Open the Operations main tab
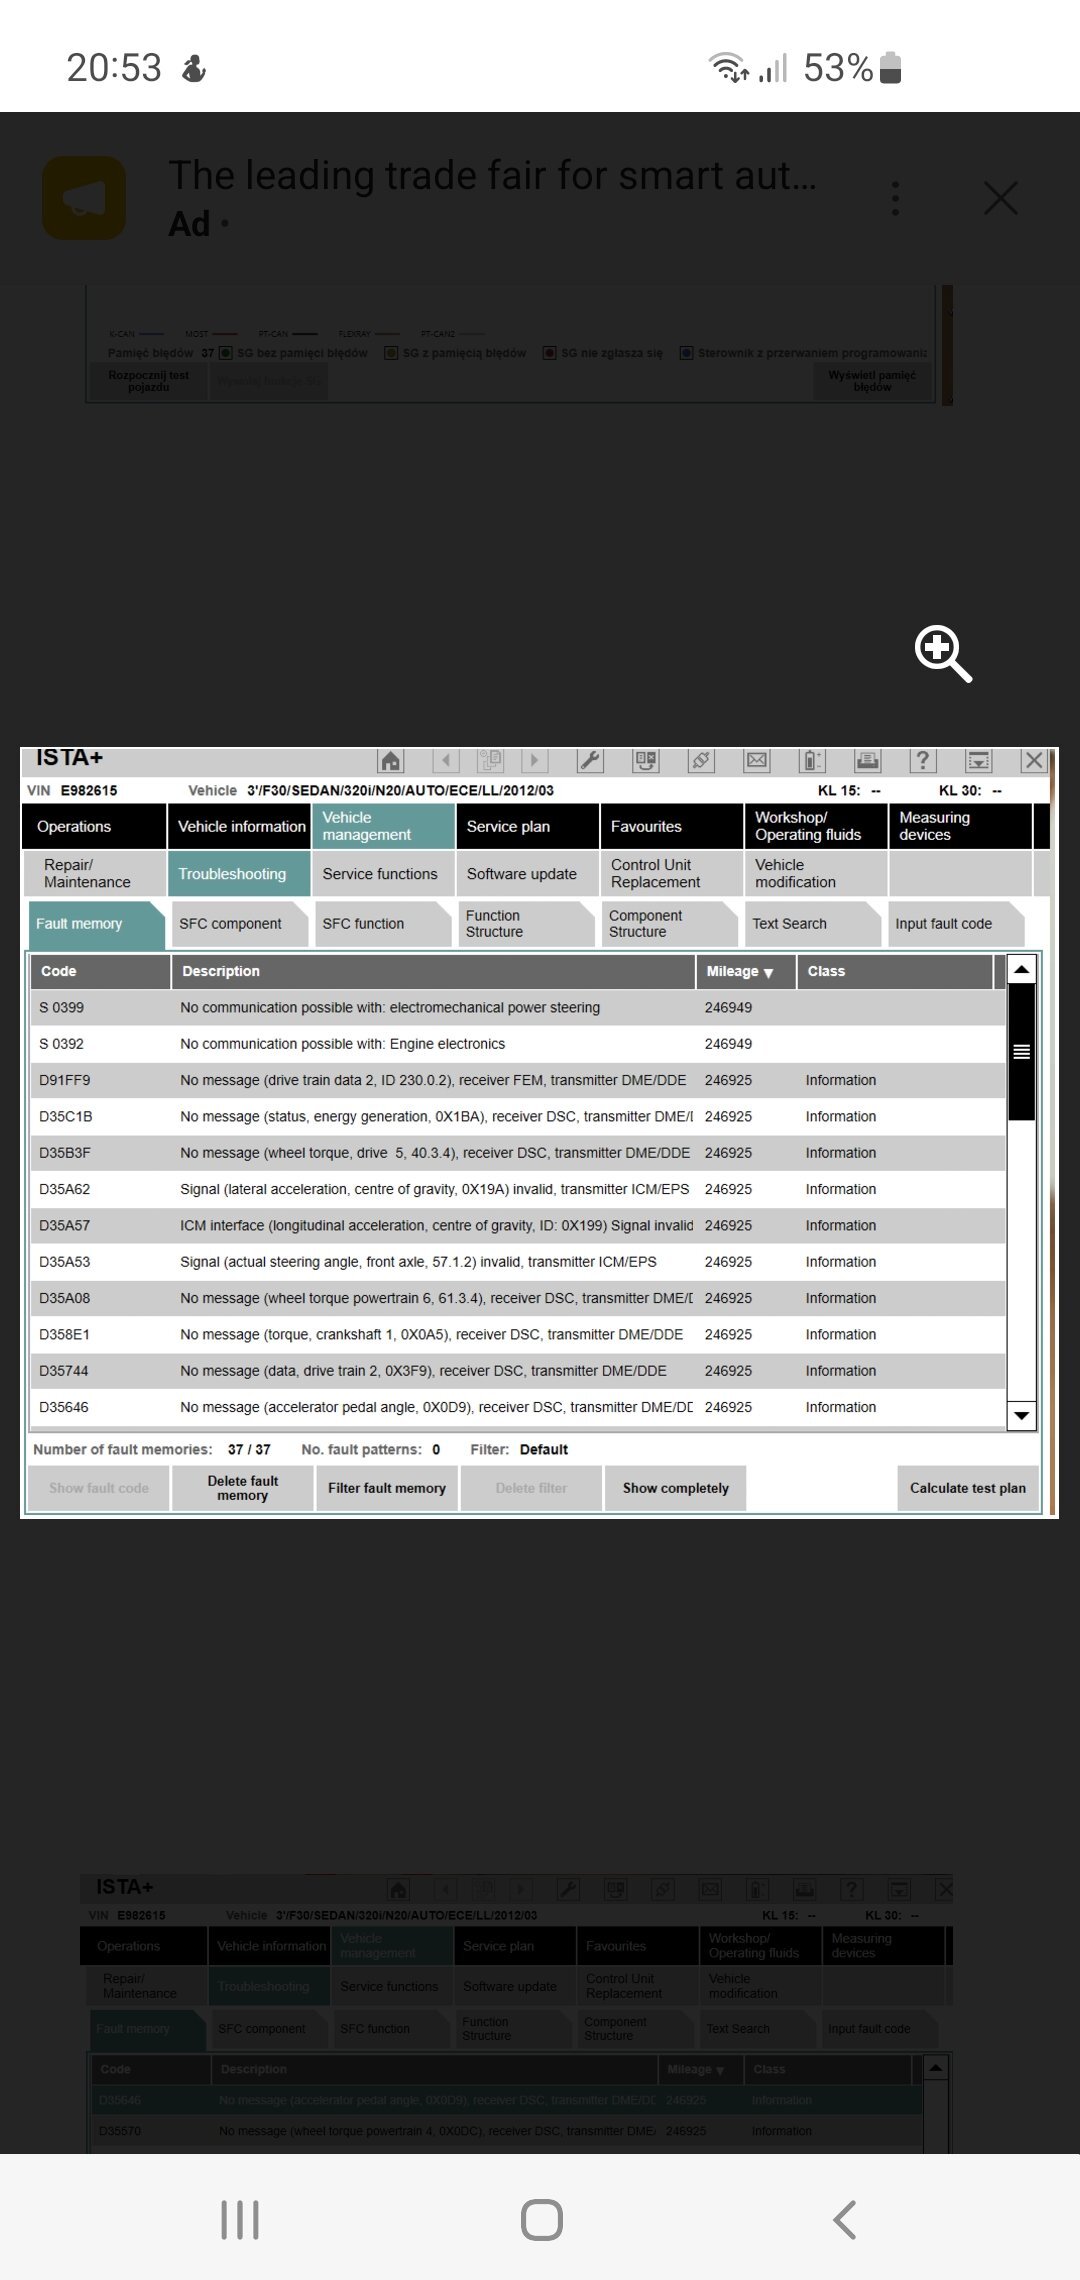Viewport: 1080px width, 2280px height. [94, 827]
